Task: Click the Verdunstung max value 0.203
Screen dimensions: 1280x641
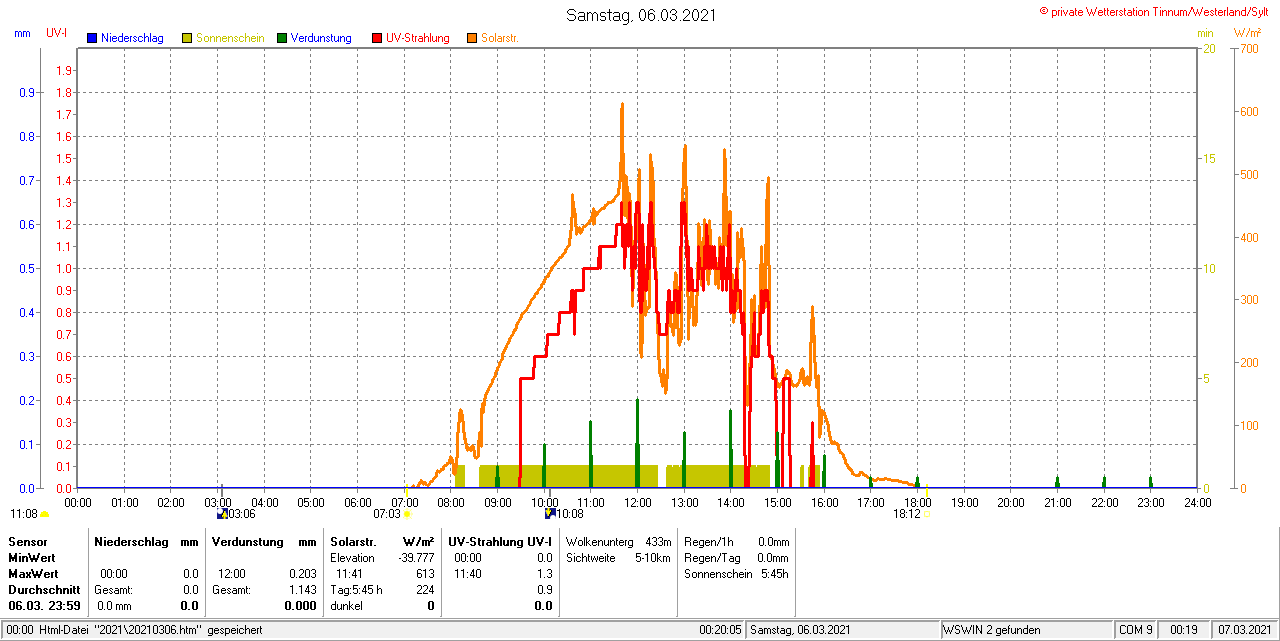Action: coord(302,575)
